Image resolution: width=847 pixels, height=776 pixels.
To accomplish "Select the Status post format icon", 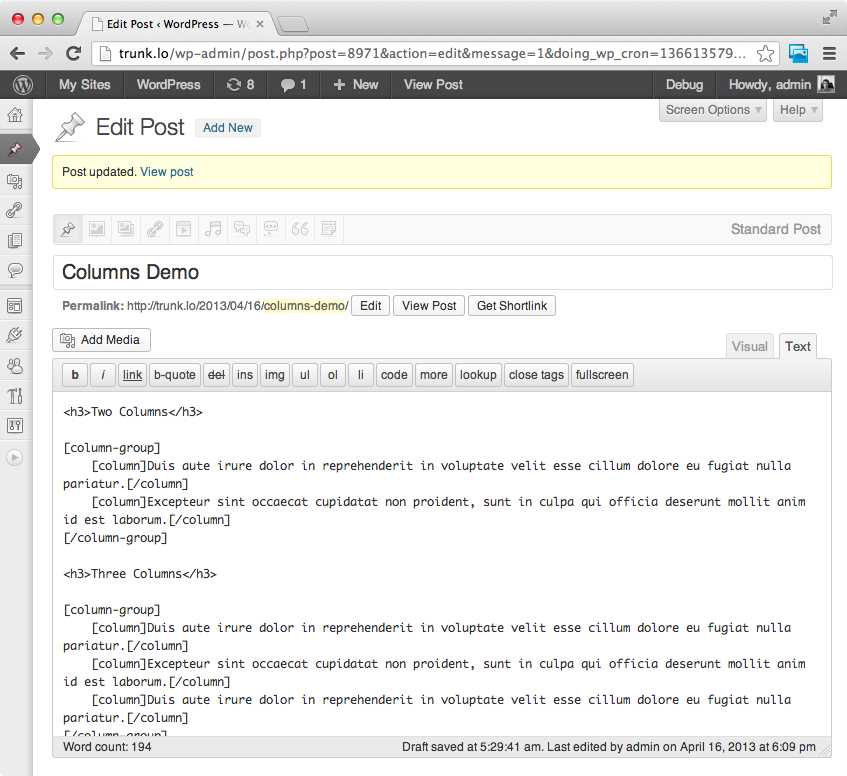I will click(271, 229).
